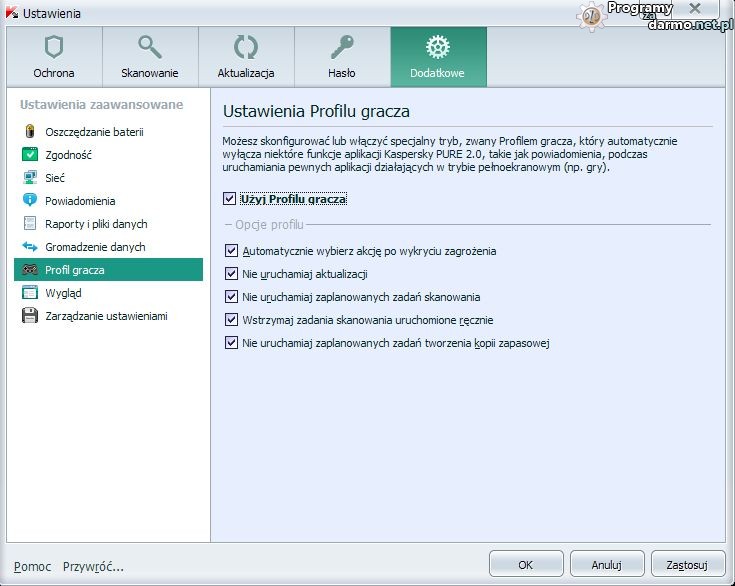Click the Zastosuj button
The height and width of the screenshot is (586, 735).
pos(688,564)
